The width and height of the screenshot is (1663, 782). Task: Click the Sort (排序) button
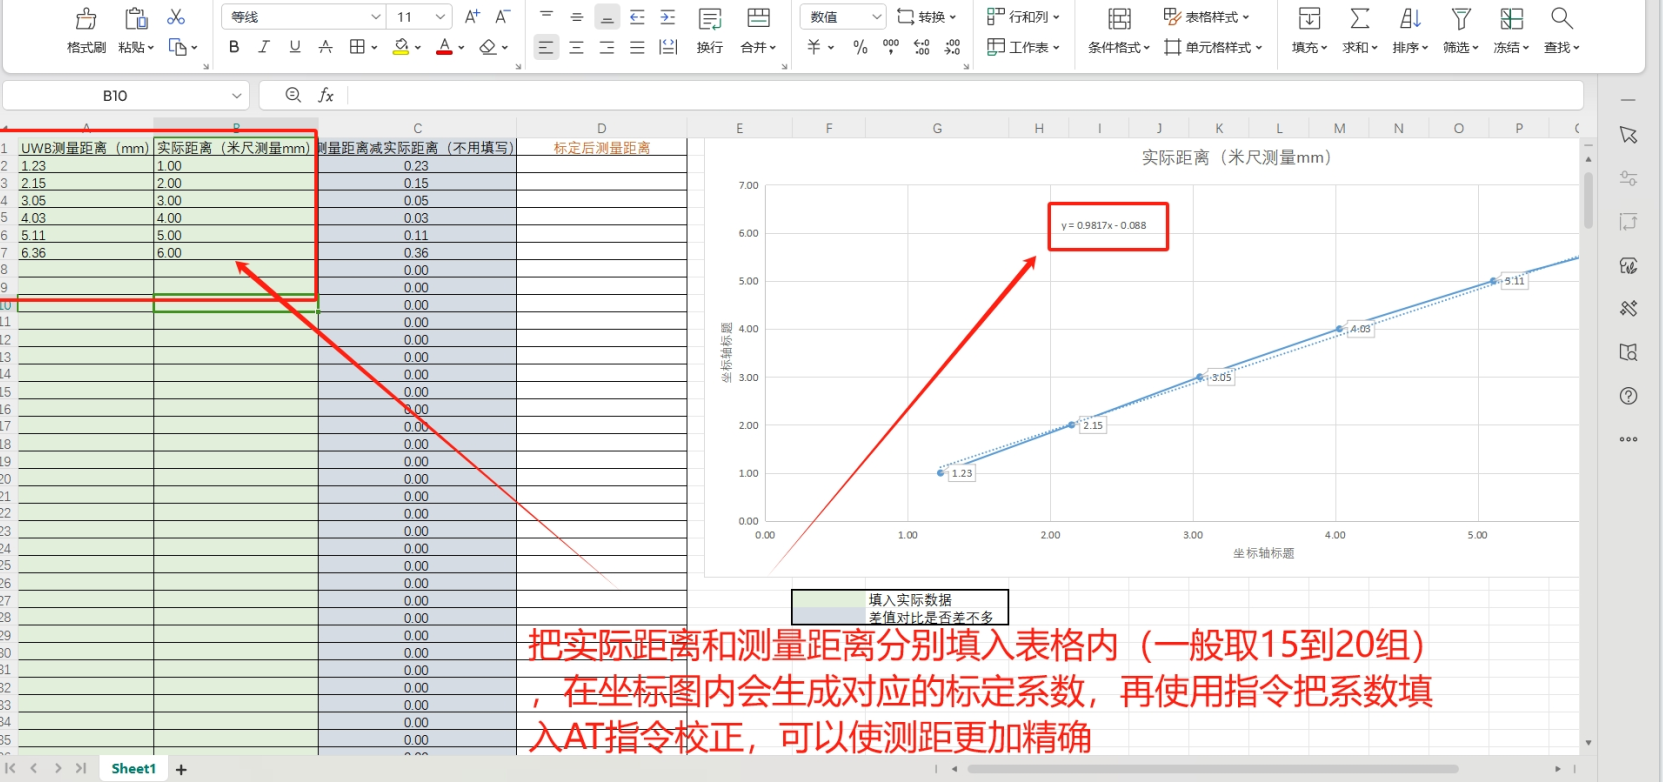click(x=1410, y=31)
